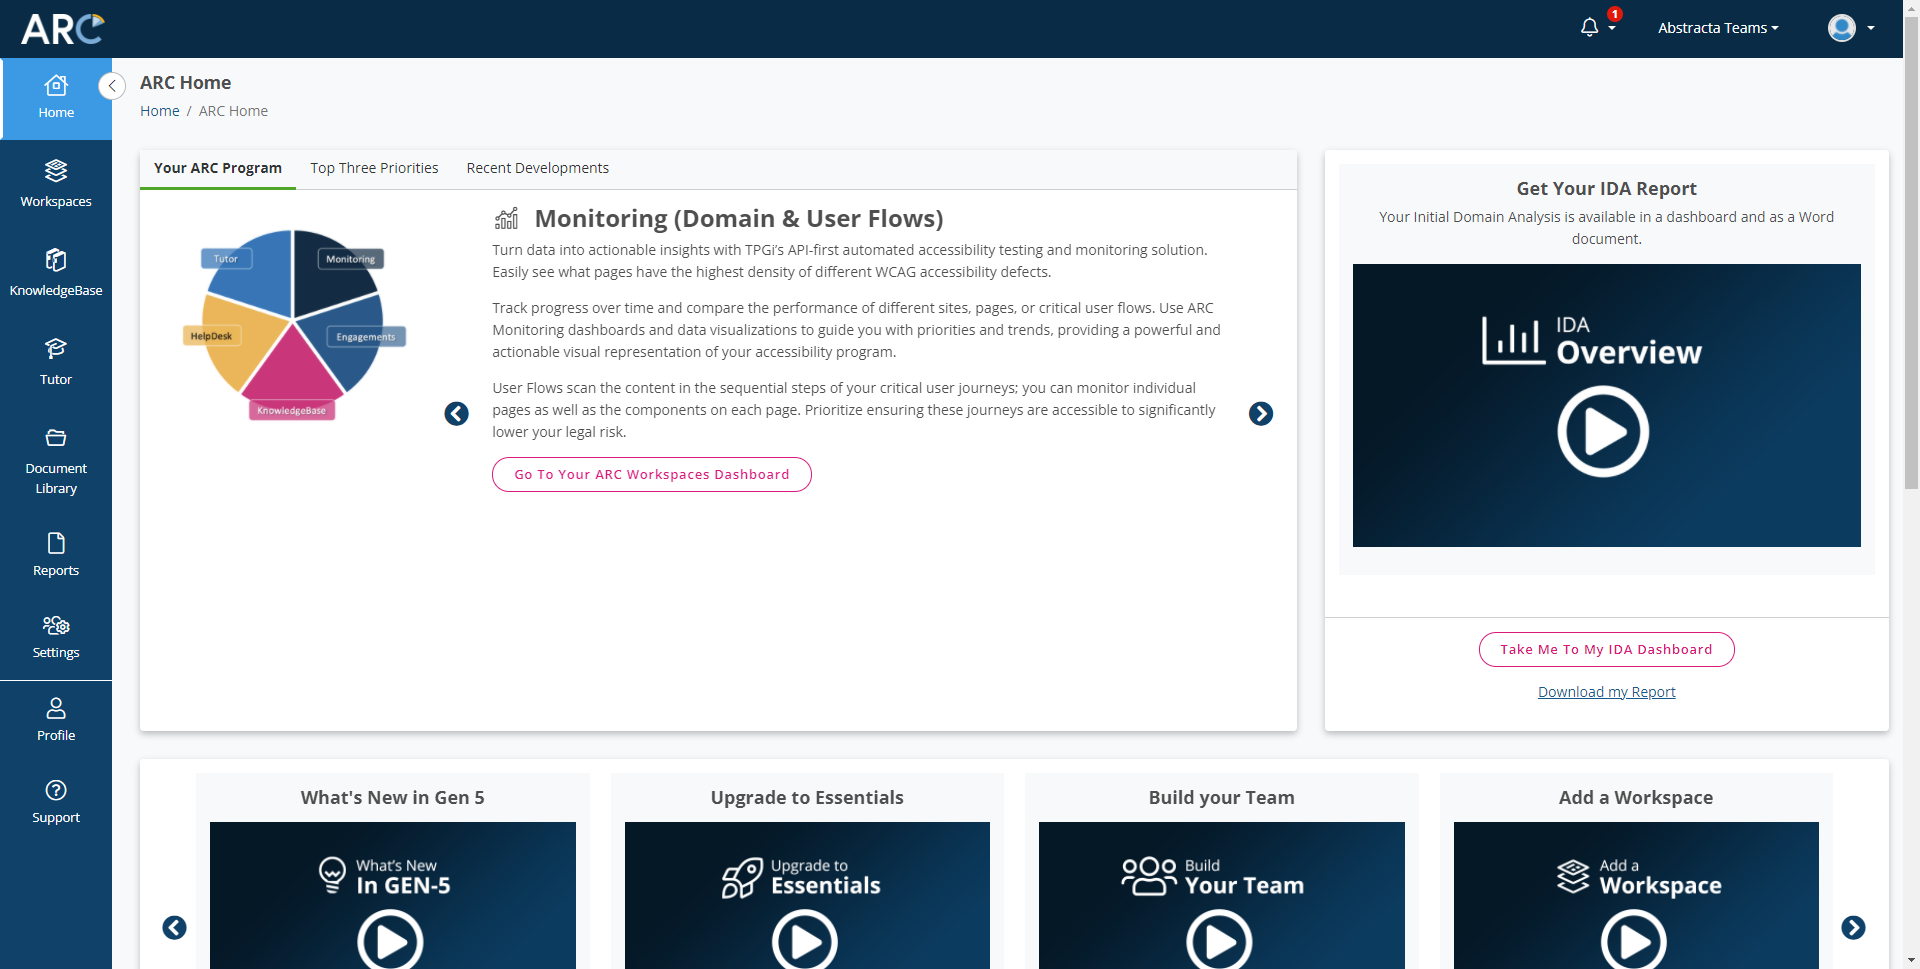The width and height of the screenshot is (1920, 969).
Task: Click the ARC logo in the top bar
Action: click(62, 29)
